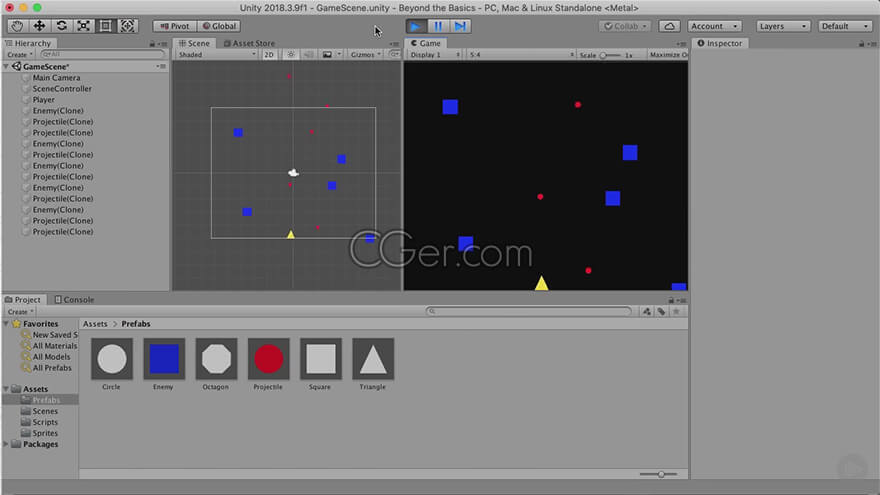This screenshot has height=495, width=880.
Task: Open Search by Type filter icon
Action: (x=647, y=311)
